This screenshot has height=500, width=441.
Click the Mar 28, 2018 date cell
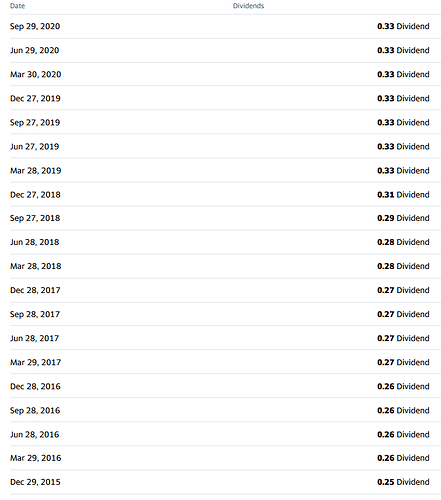[x=36, y=266]
